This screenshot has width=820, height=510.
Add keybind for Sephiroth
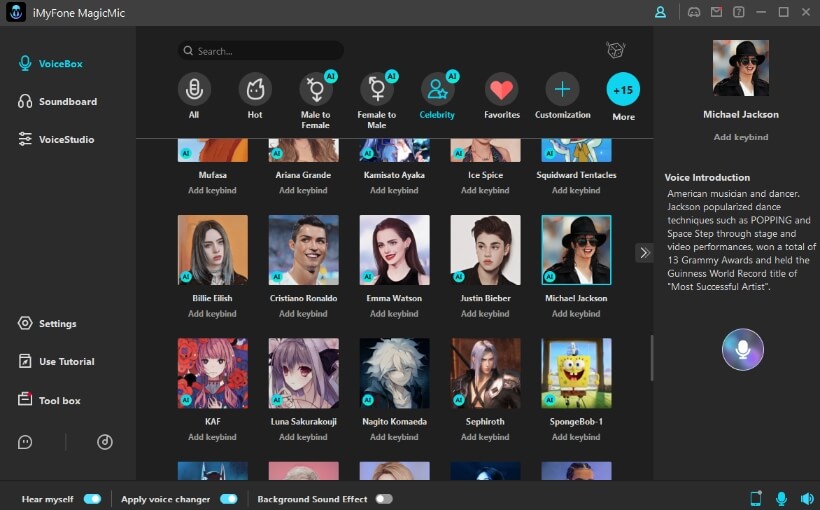pos(485,437)
